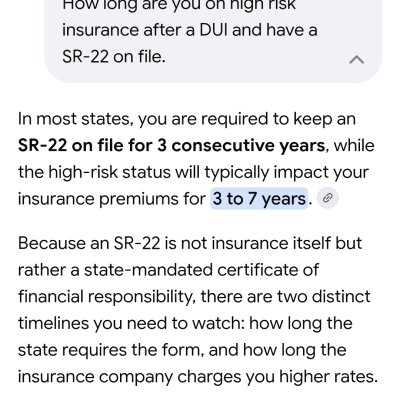
Task: Click the phrase 'state-mandated certificate of'
Action: (201, 270)
